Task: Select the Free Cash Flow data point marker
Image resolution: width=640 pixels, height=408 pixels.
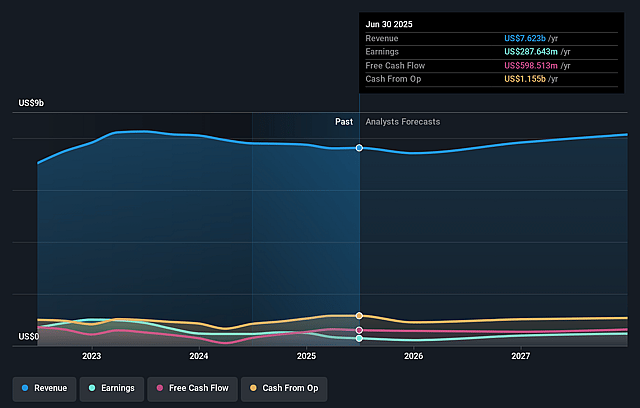Action: (x=359, y=330)
